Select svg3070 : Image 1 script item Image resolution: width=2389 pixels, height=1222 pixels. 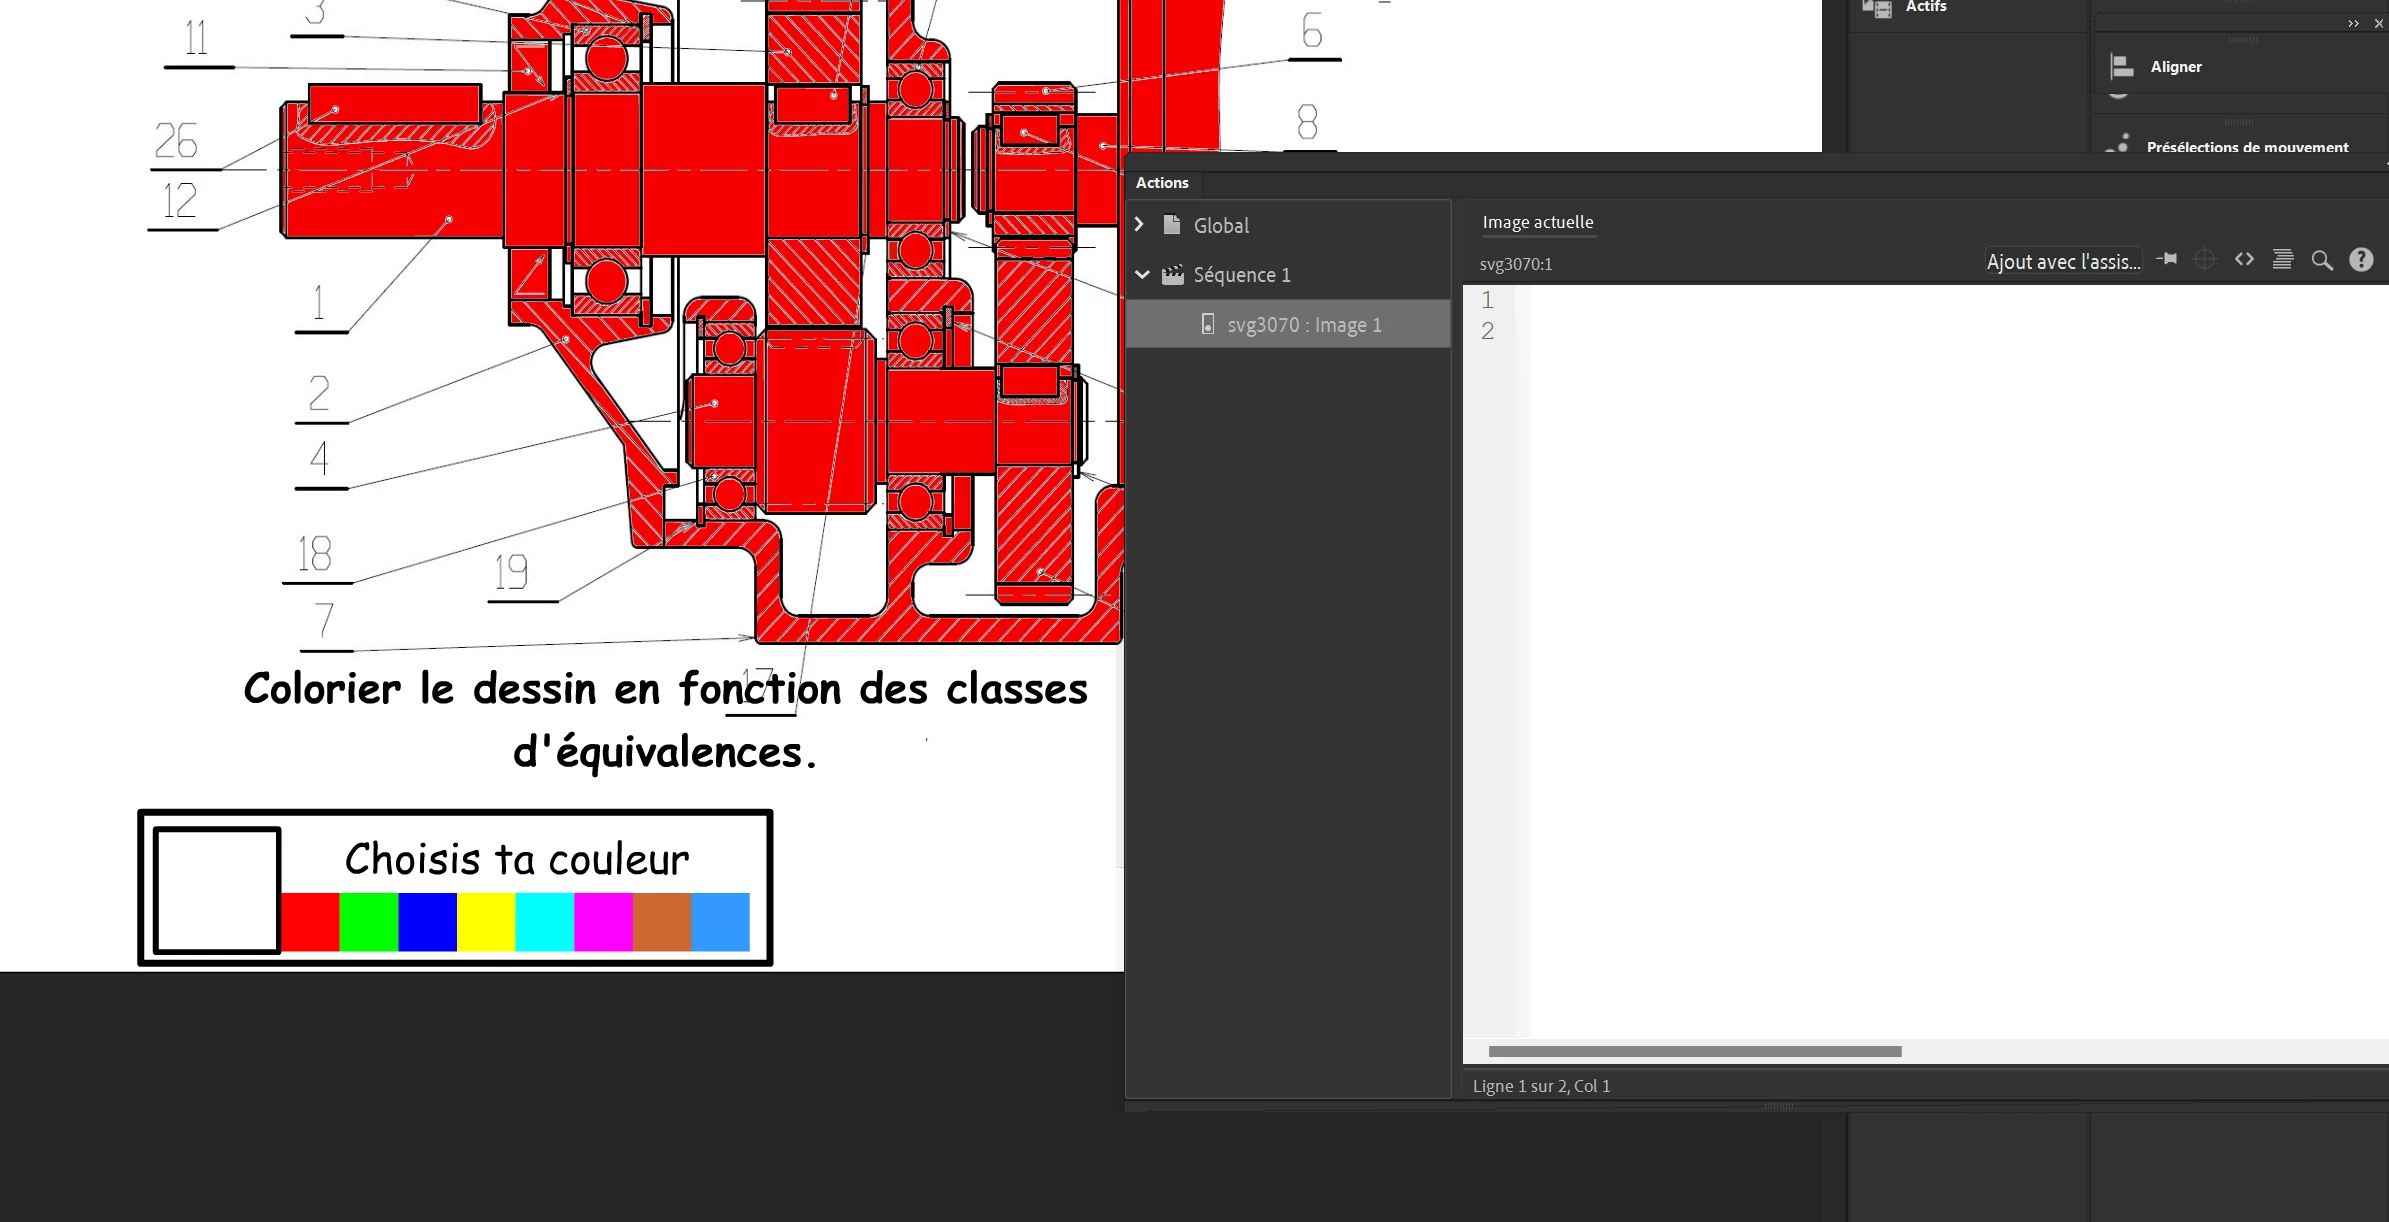1304,325
